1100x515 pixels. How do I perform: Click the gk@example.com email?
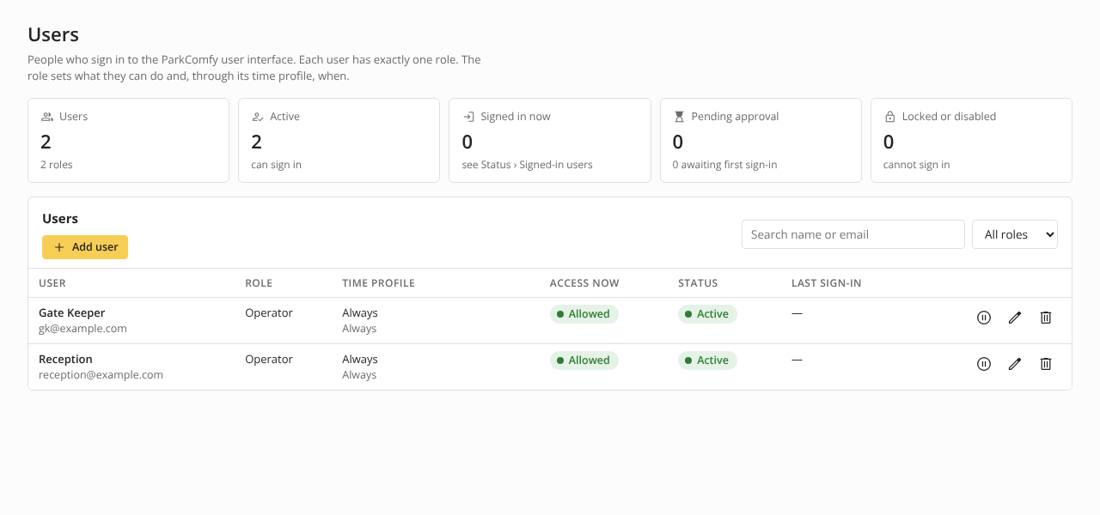83,328
